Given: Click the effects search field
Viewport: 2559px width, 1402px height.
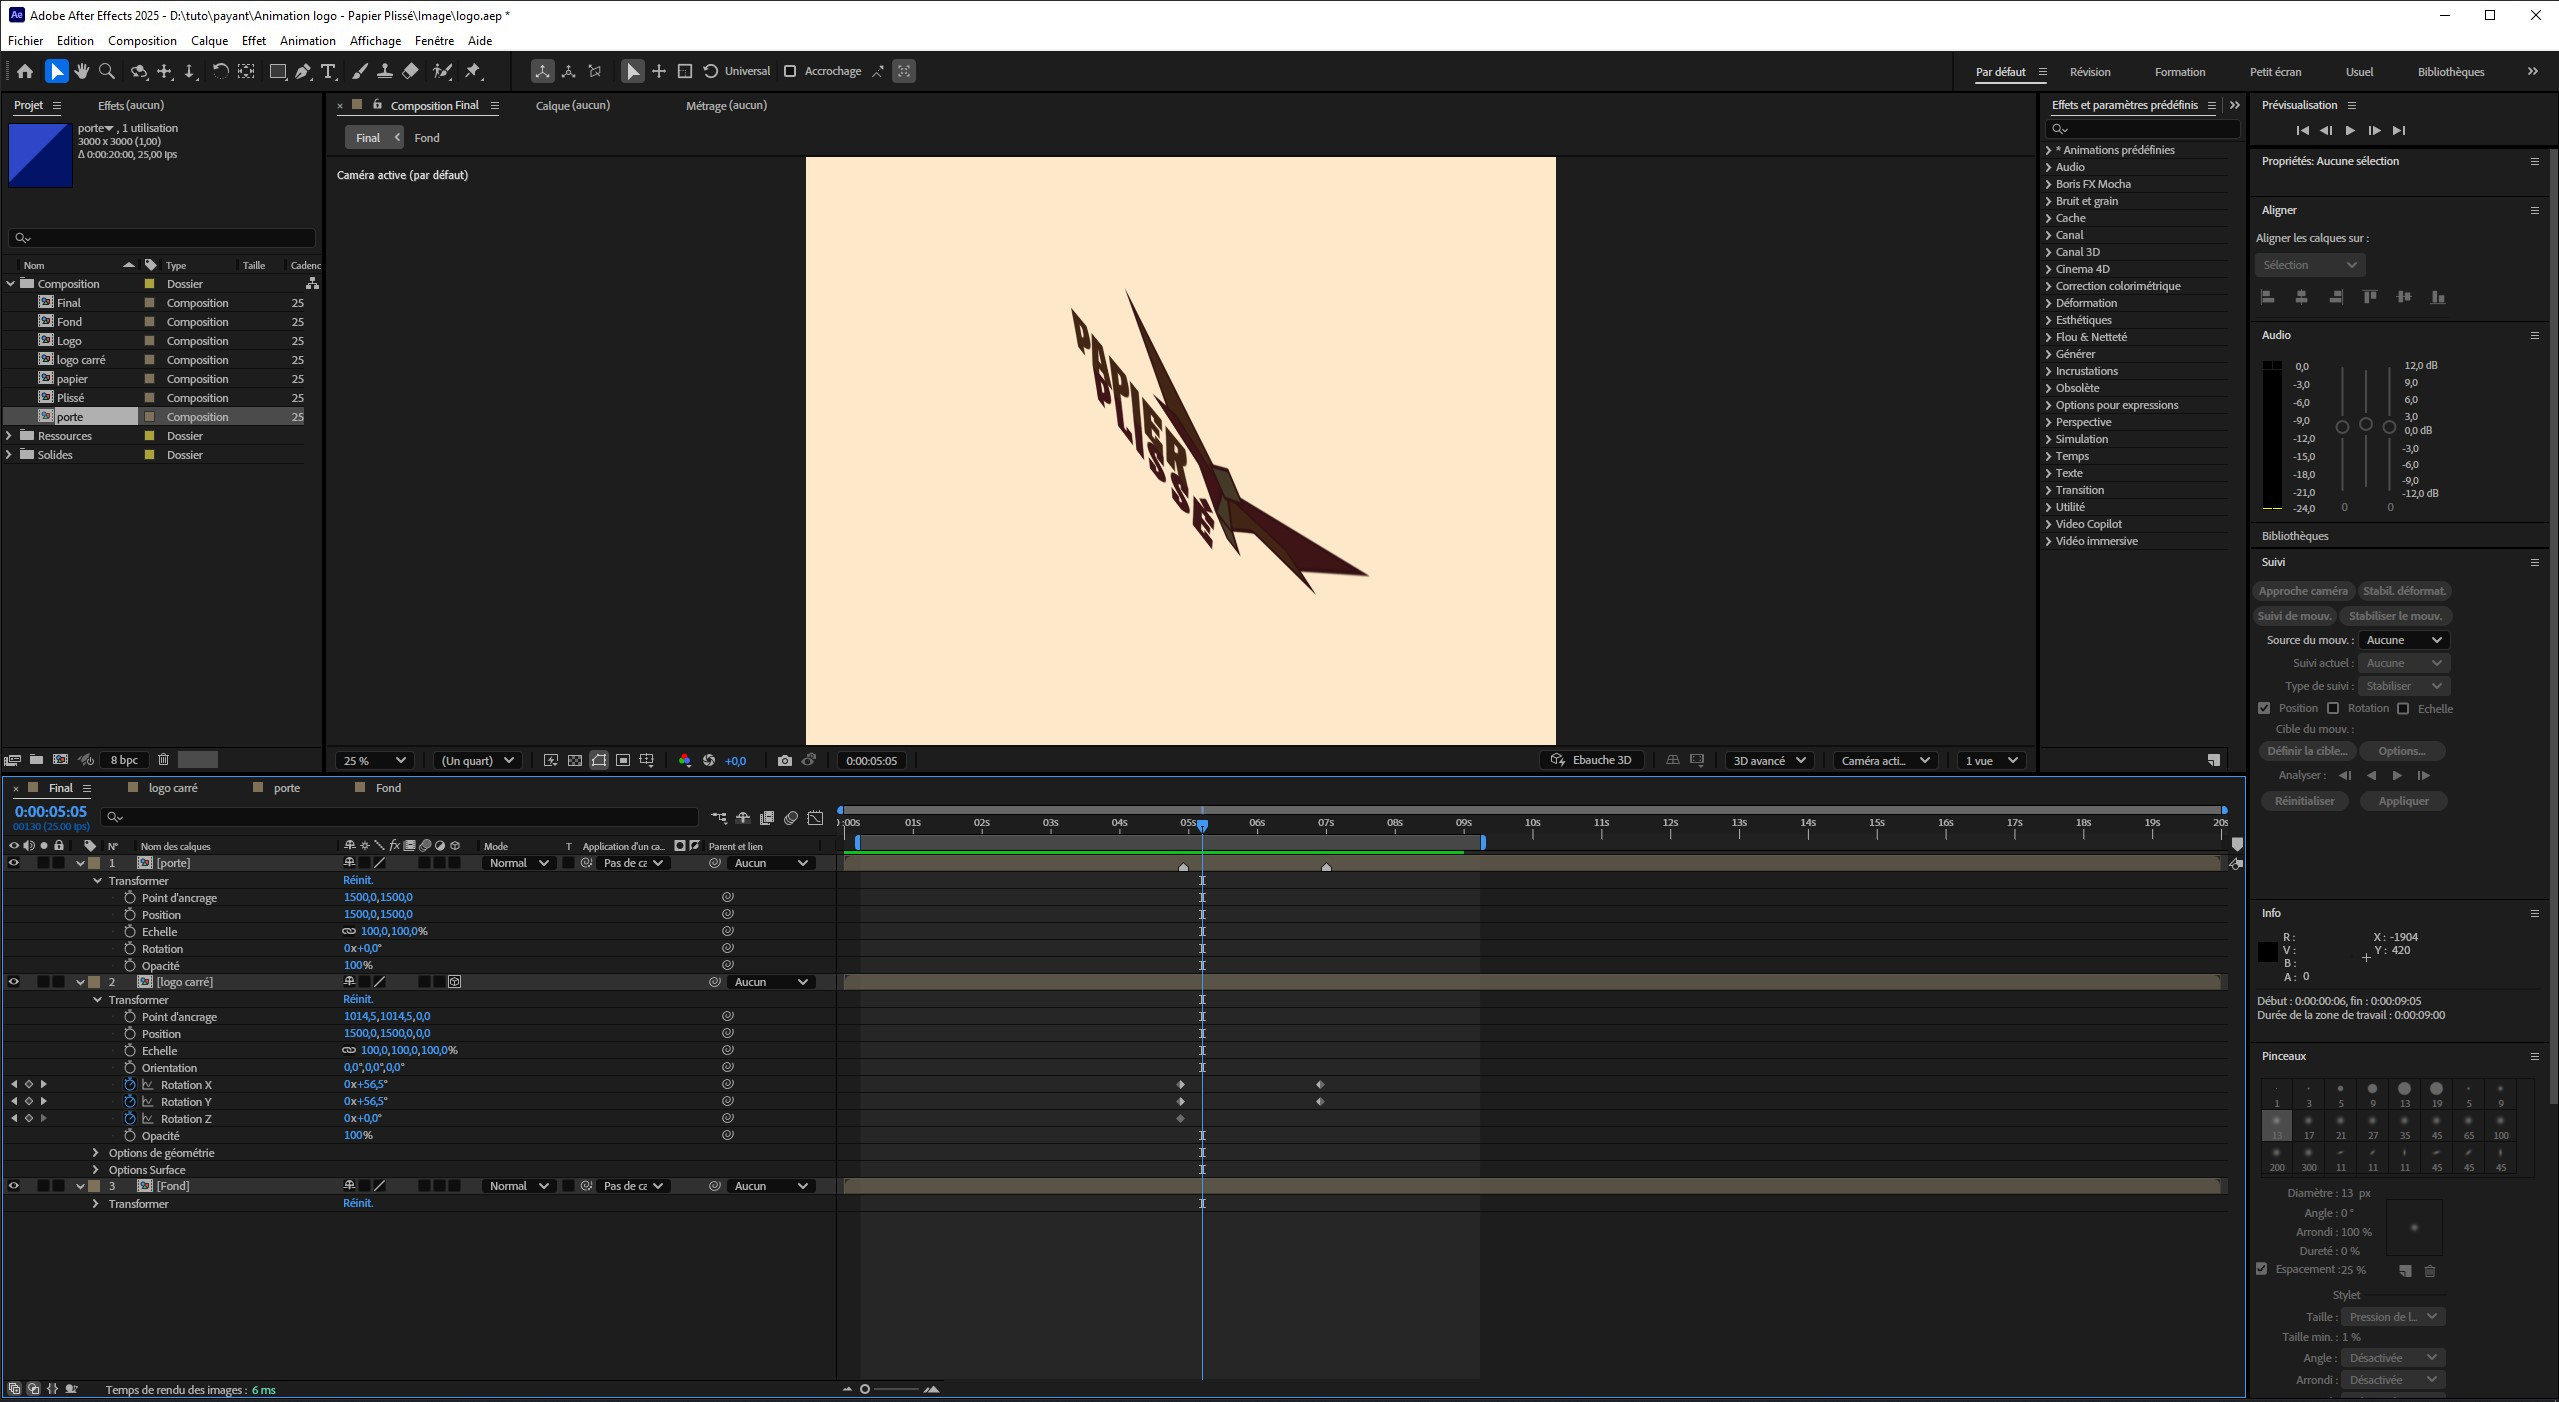Looking at the screenshot, I should (x=2142, y=129).
